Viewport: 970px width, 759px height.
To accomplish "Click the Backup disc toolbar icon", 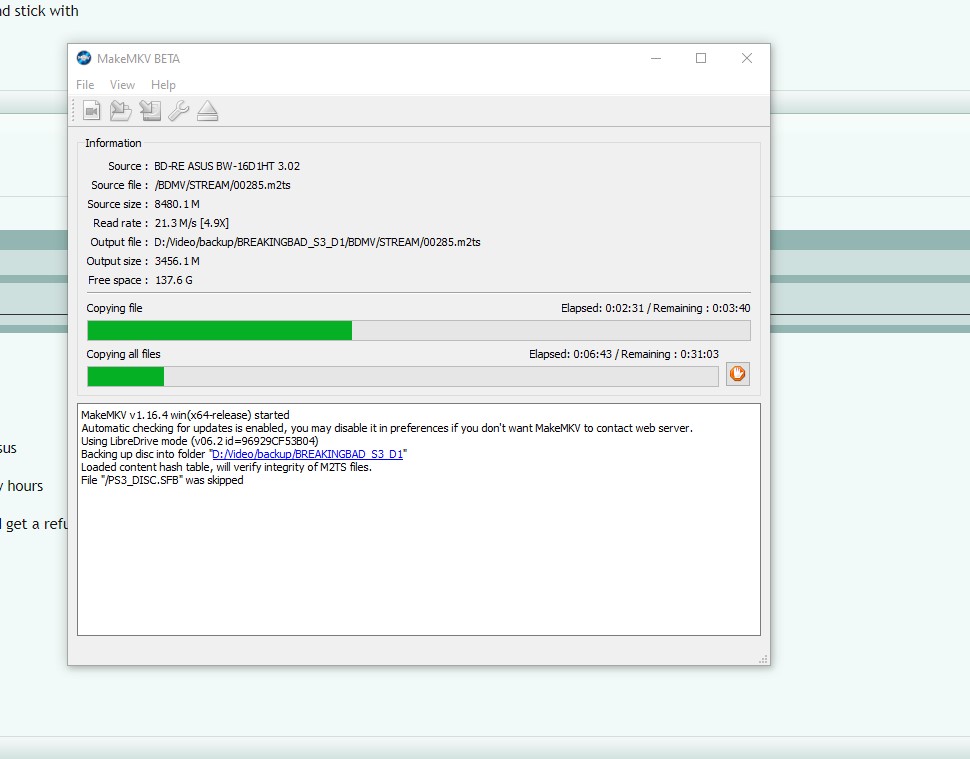I will [x=150, y=111].
